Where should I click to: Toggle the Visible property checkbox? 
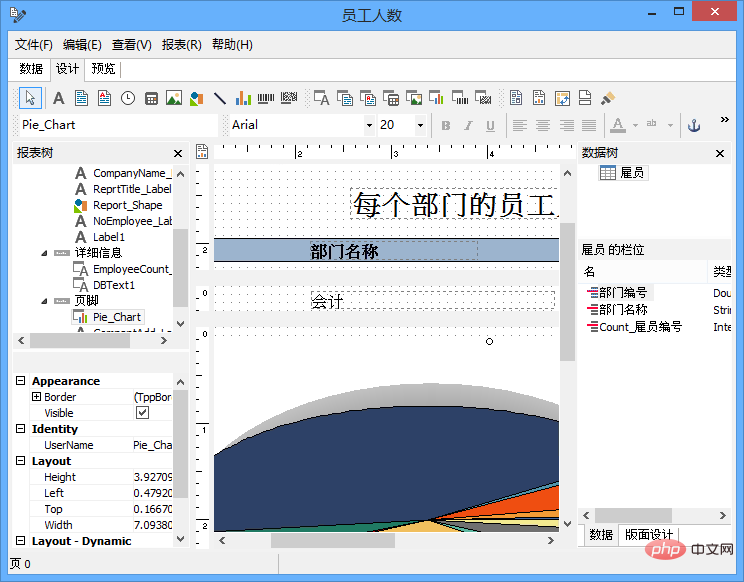tap(142, 413)
